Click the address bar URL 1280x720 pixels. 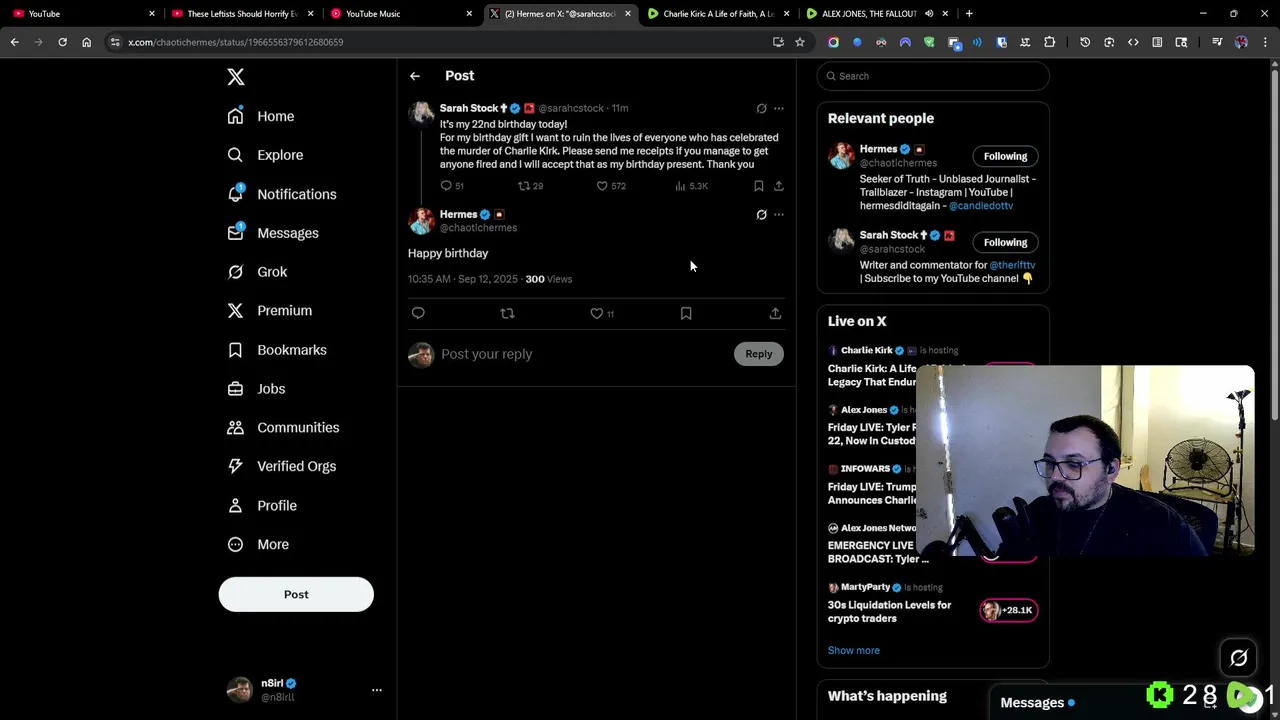[236, 42]
